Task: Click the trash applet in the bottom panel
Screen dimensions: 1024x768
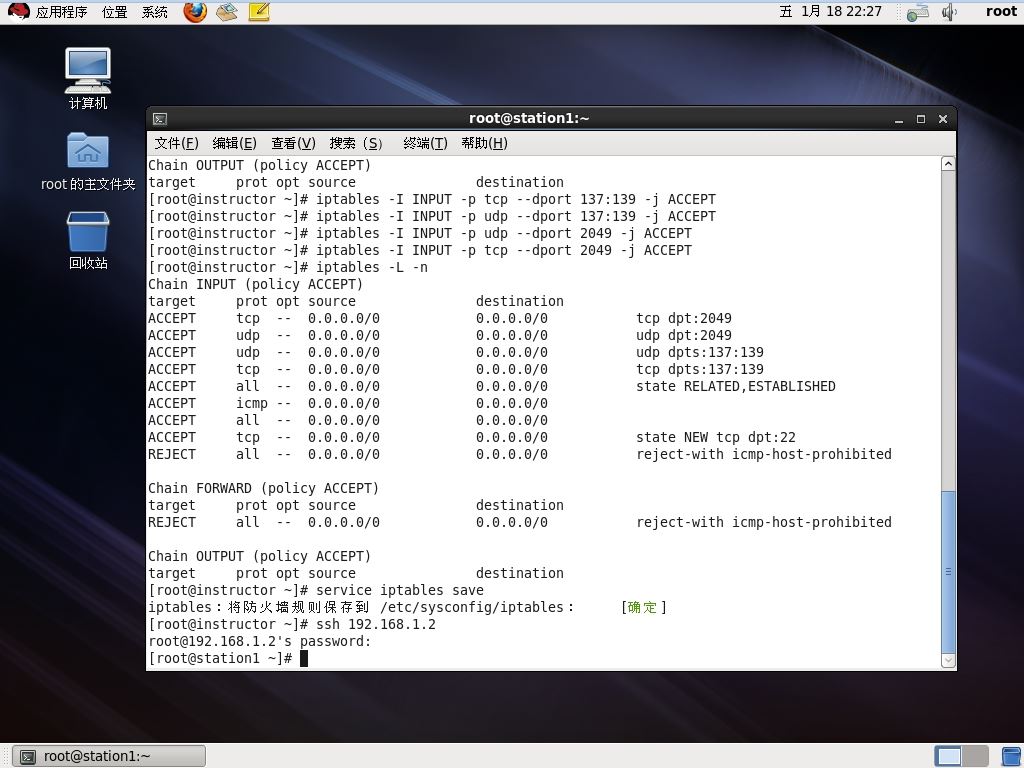Action: 1012,756
